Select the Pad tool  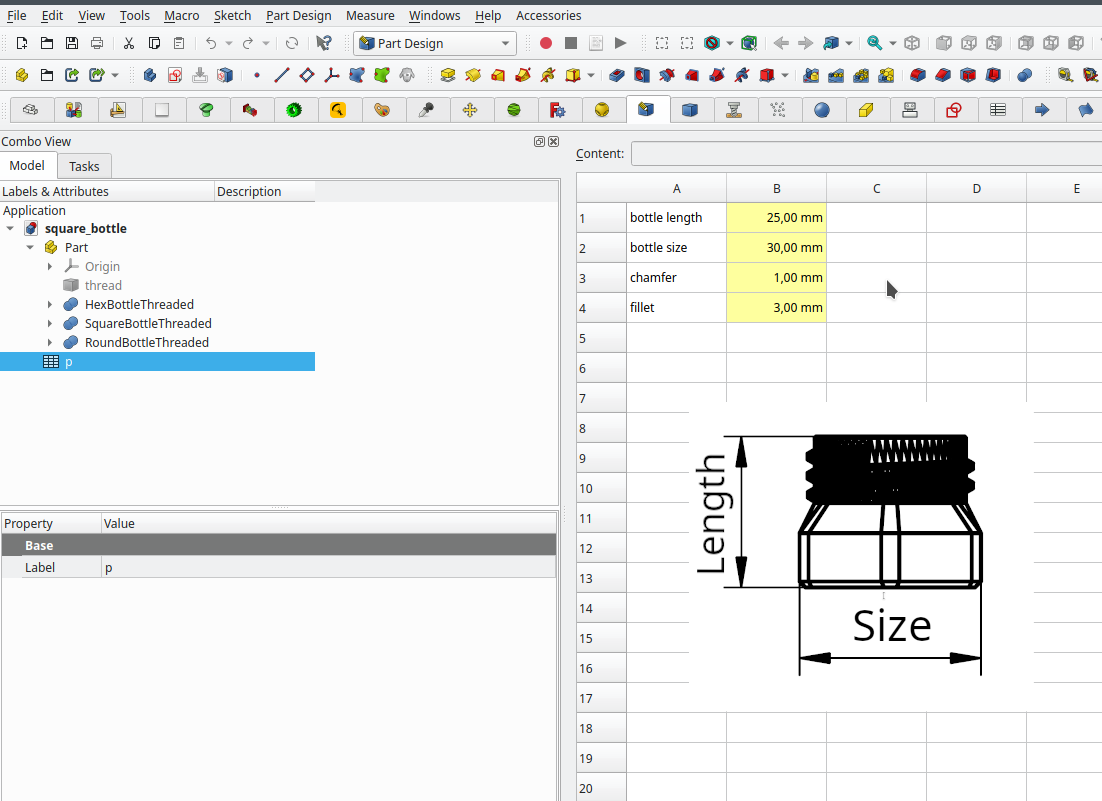coord(448,75)
